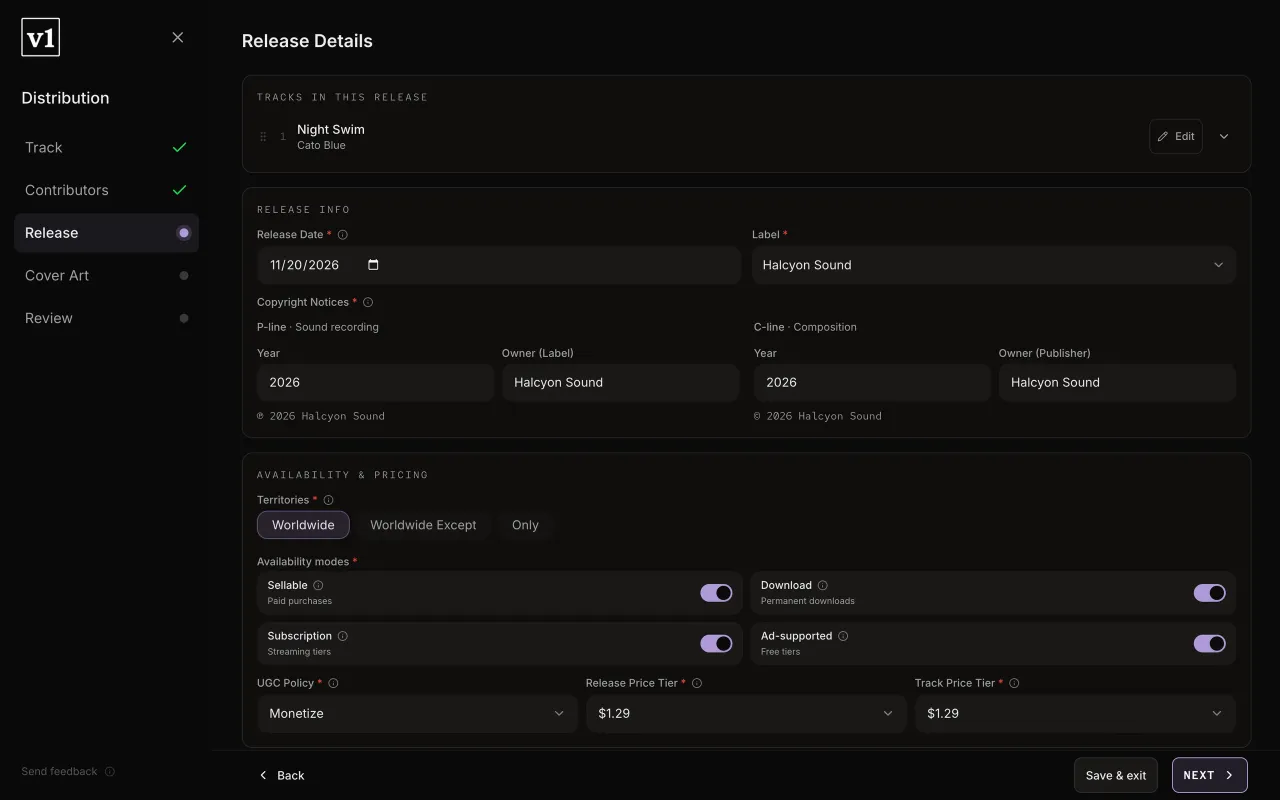Show info tooltip for Release Date
Screen dimensions: 1280x800
(x=343, y=235)
